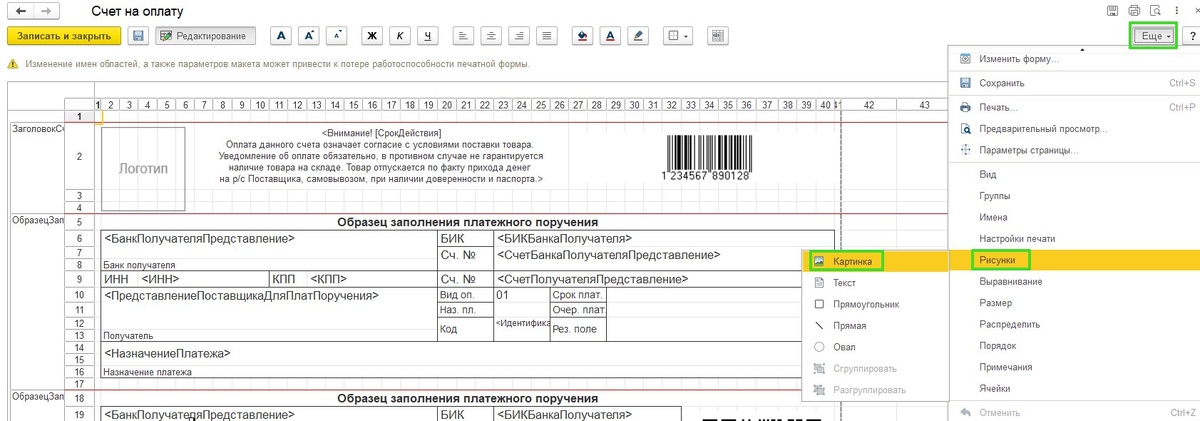1200x421 pixels.
Task: Align text center
Action: click(490, 35)
